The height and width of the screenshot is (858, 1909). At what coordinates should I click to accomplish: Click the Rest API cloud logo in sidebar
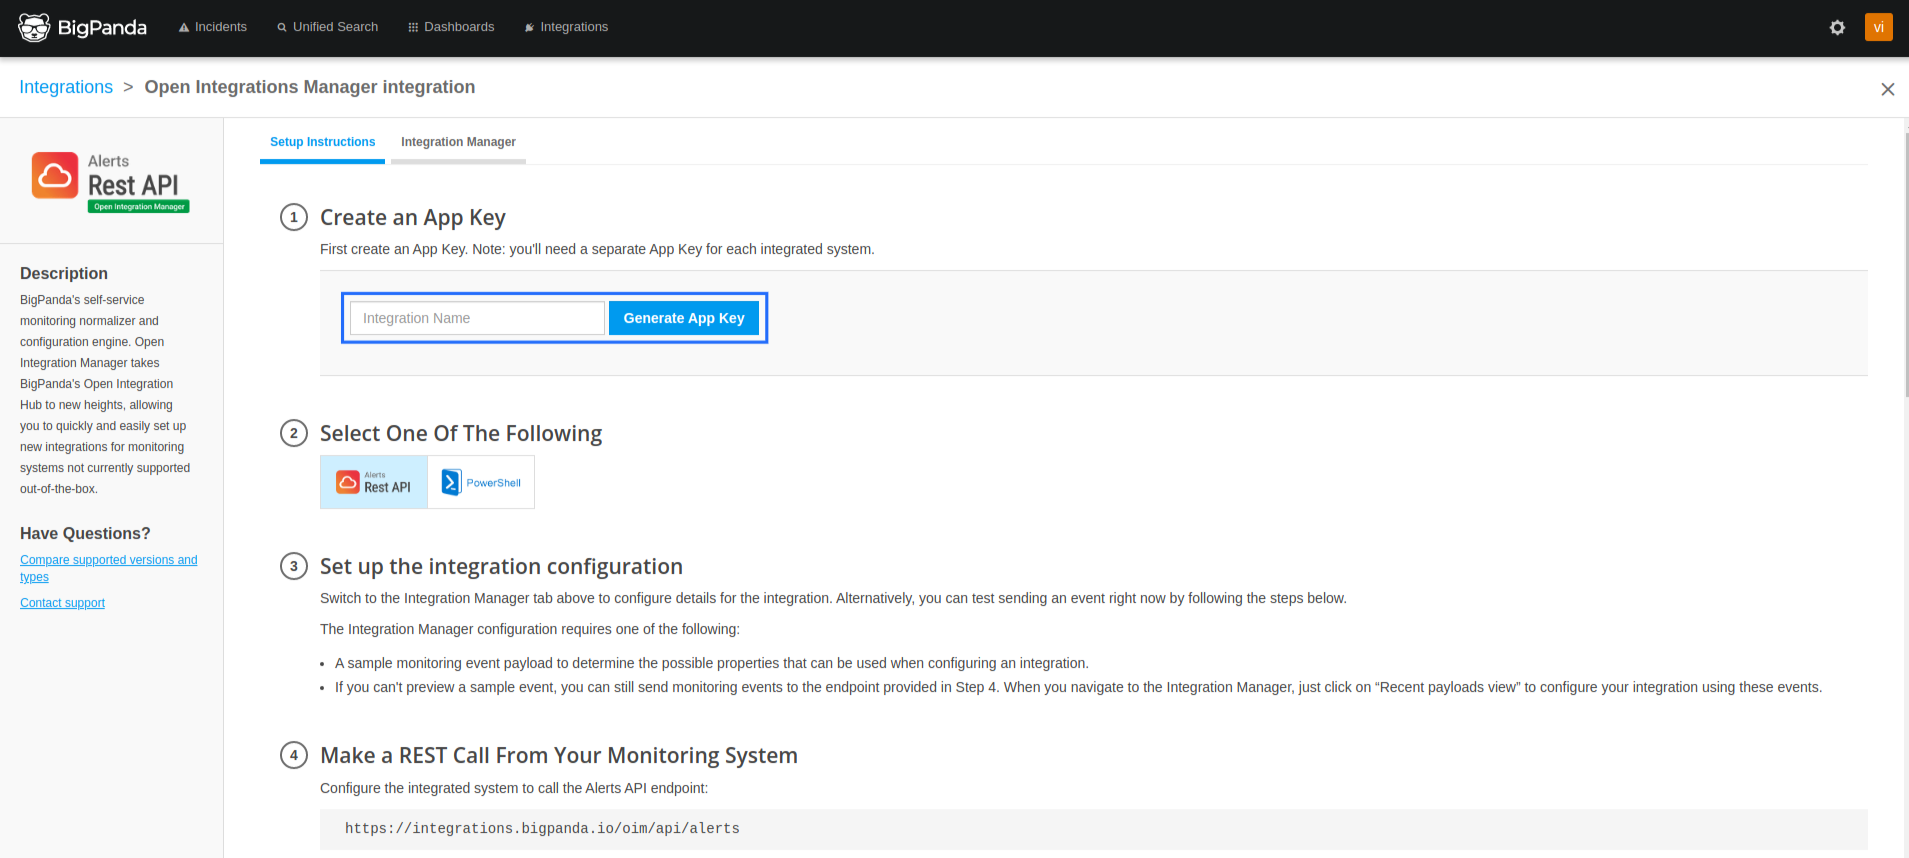(x=55, y=176)
